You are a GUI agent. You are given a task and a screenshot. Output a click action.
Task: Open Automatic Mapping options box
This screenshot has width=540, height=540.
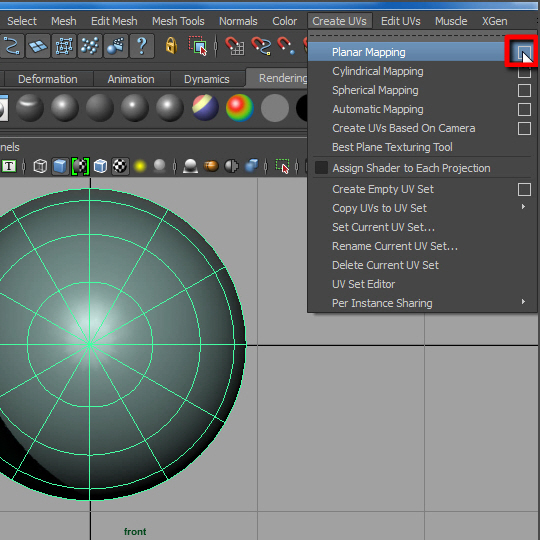pos(524,110)
